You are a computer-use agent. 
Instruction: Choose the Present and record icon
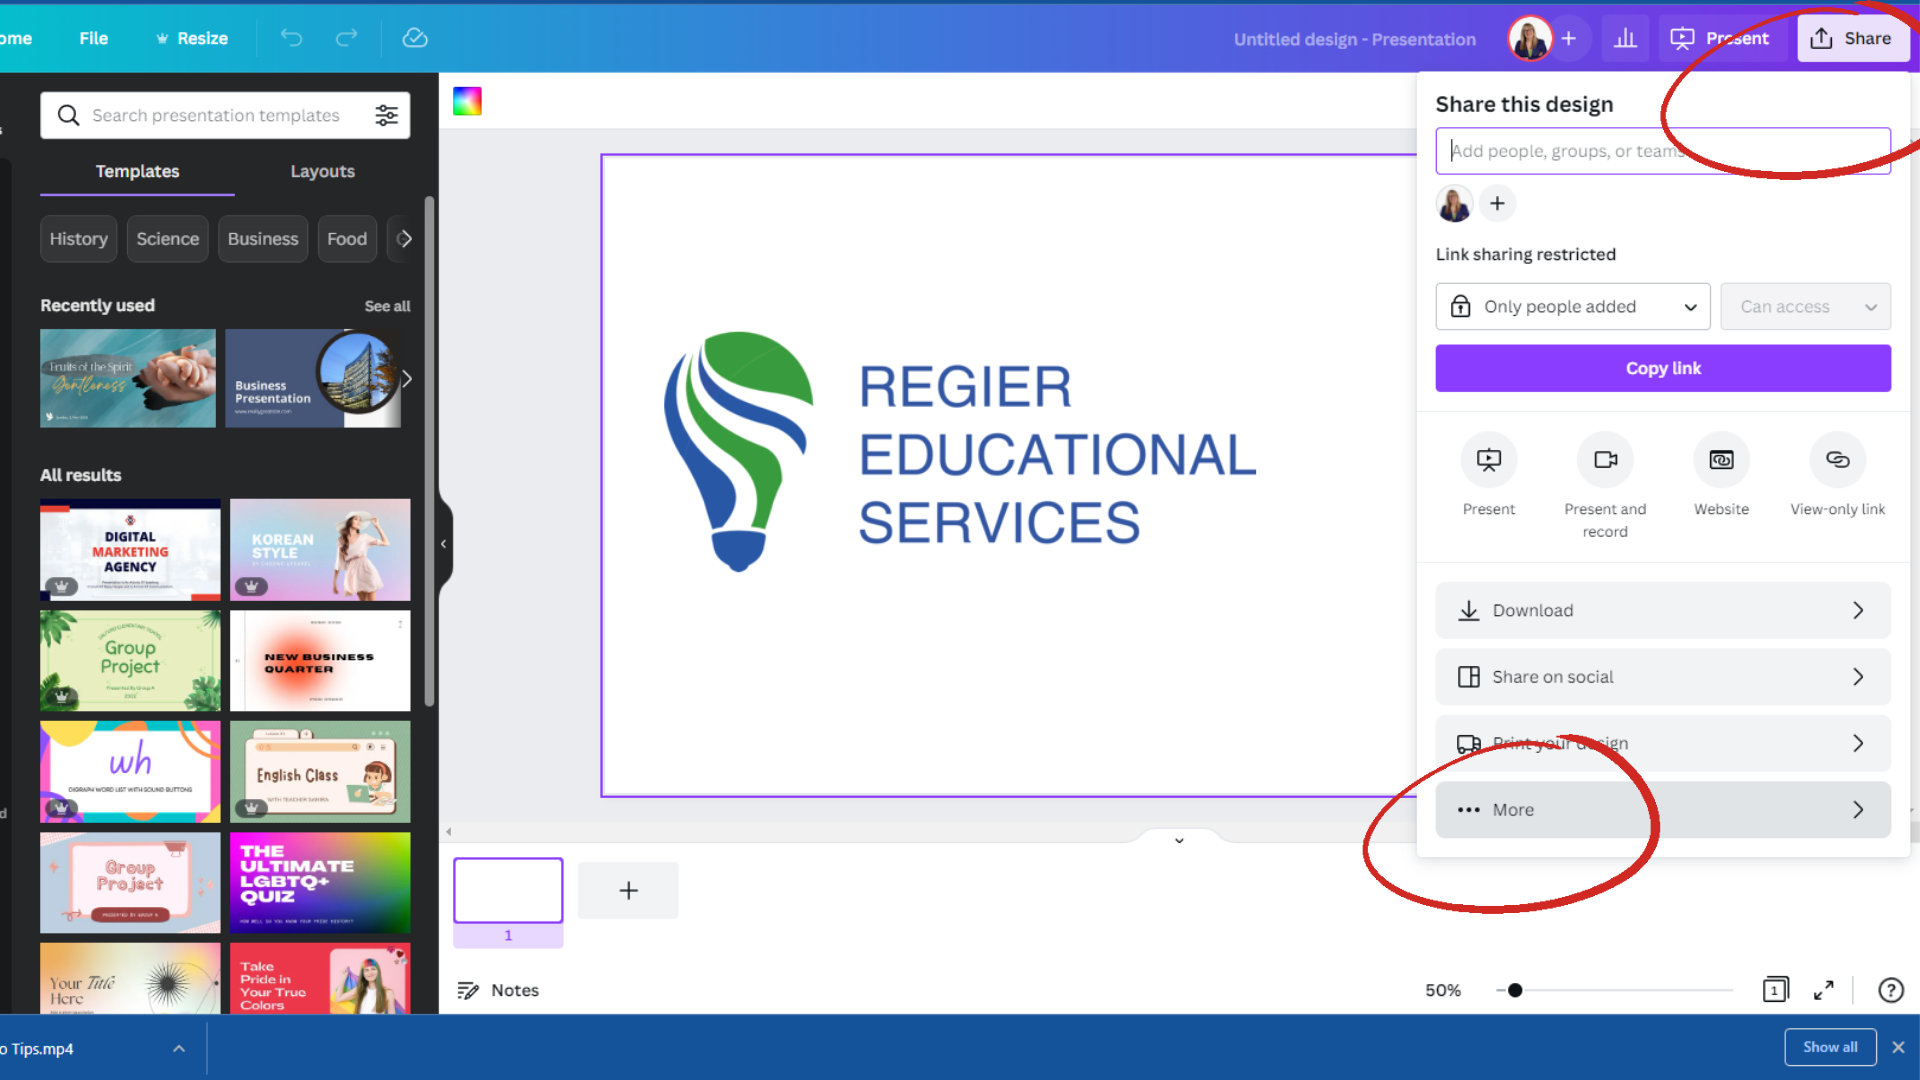click(1605, 460)
